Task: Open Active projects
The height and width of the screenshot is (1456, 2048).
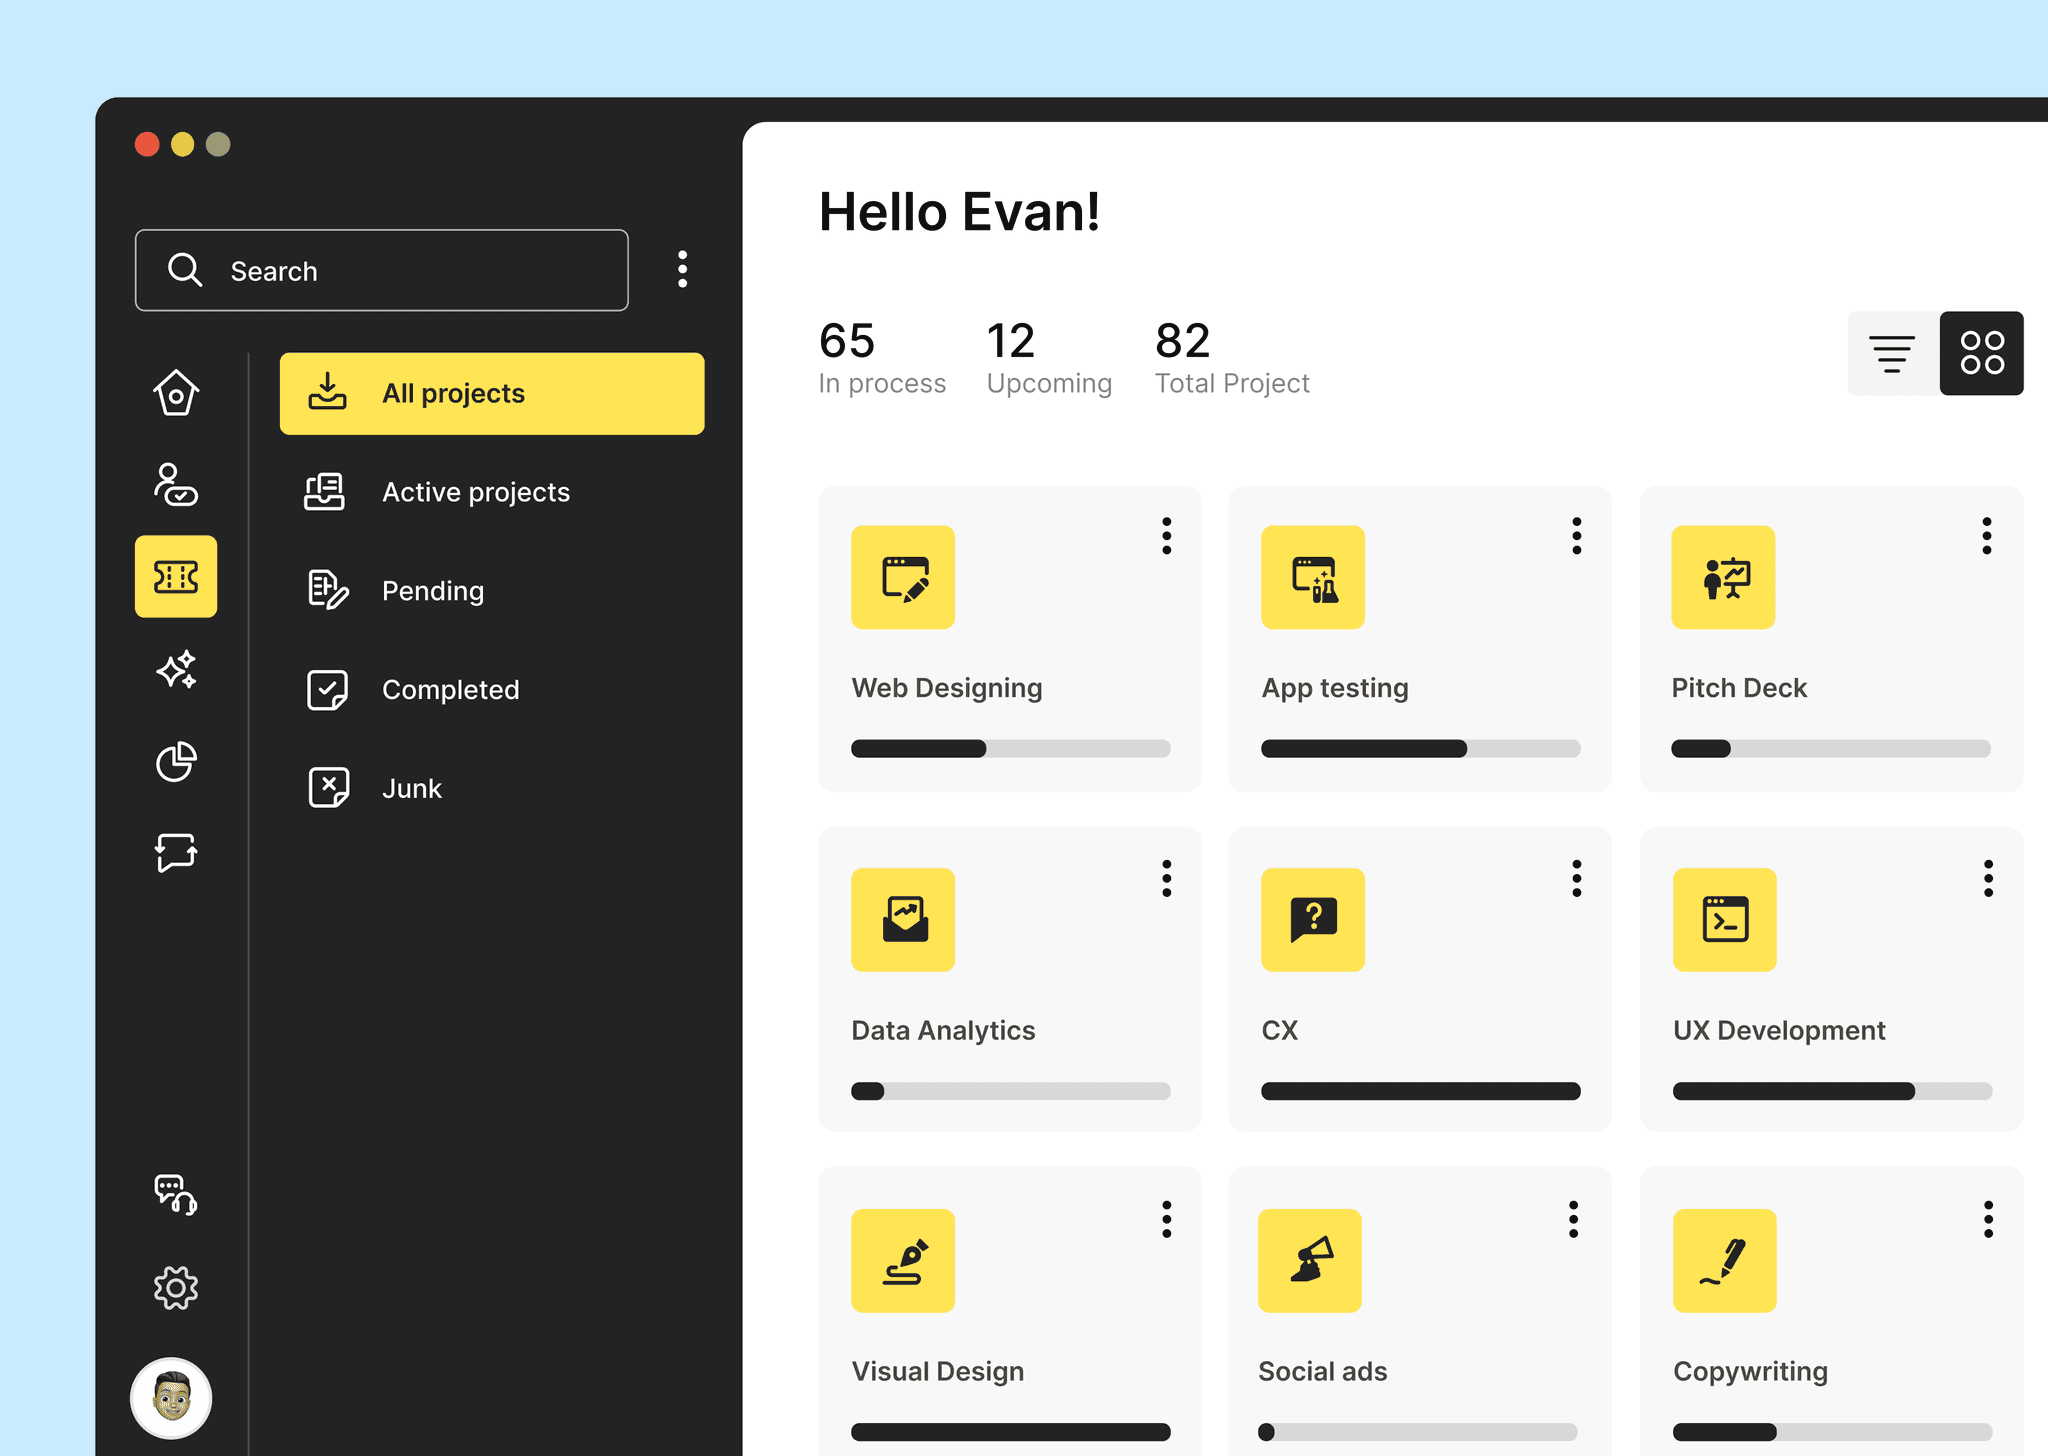Action: [475, 491]
